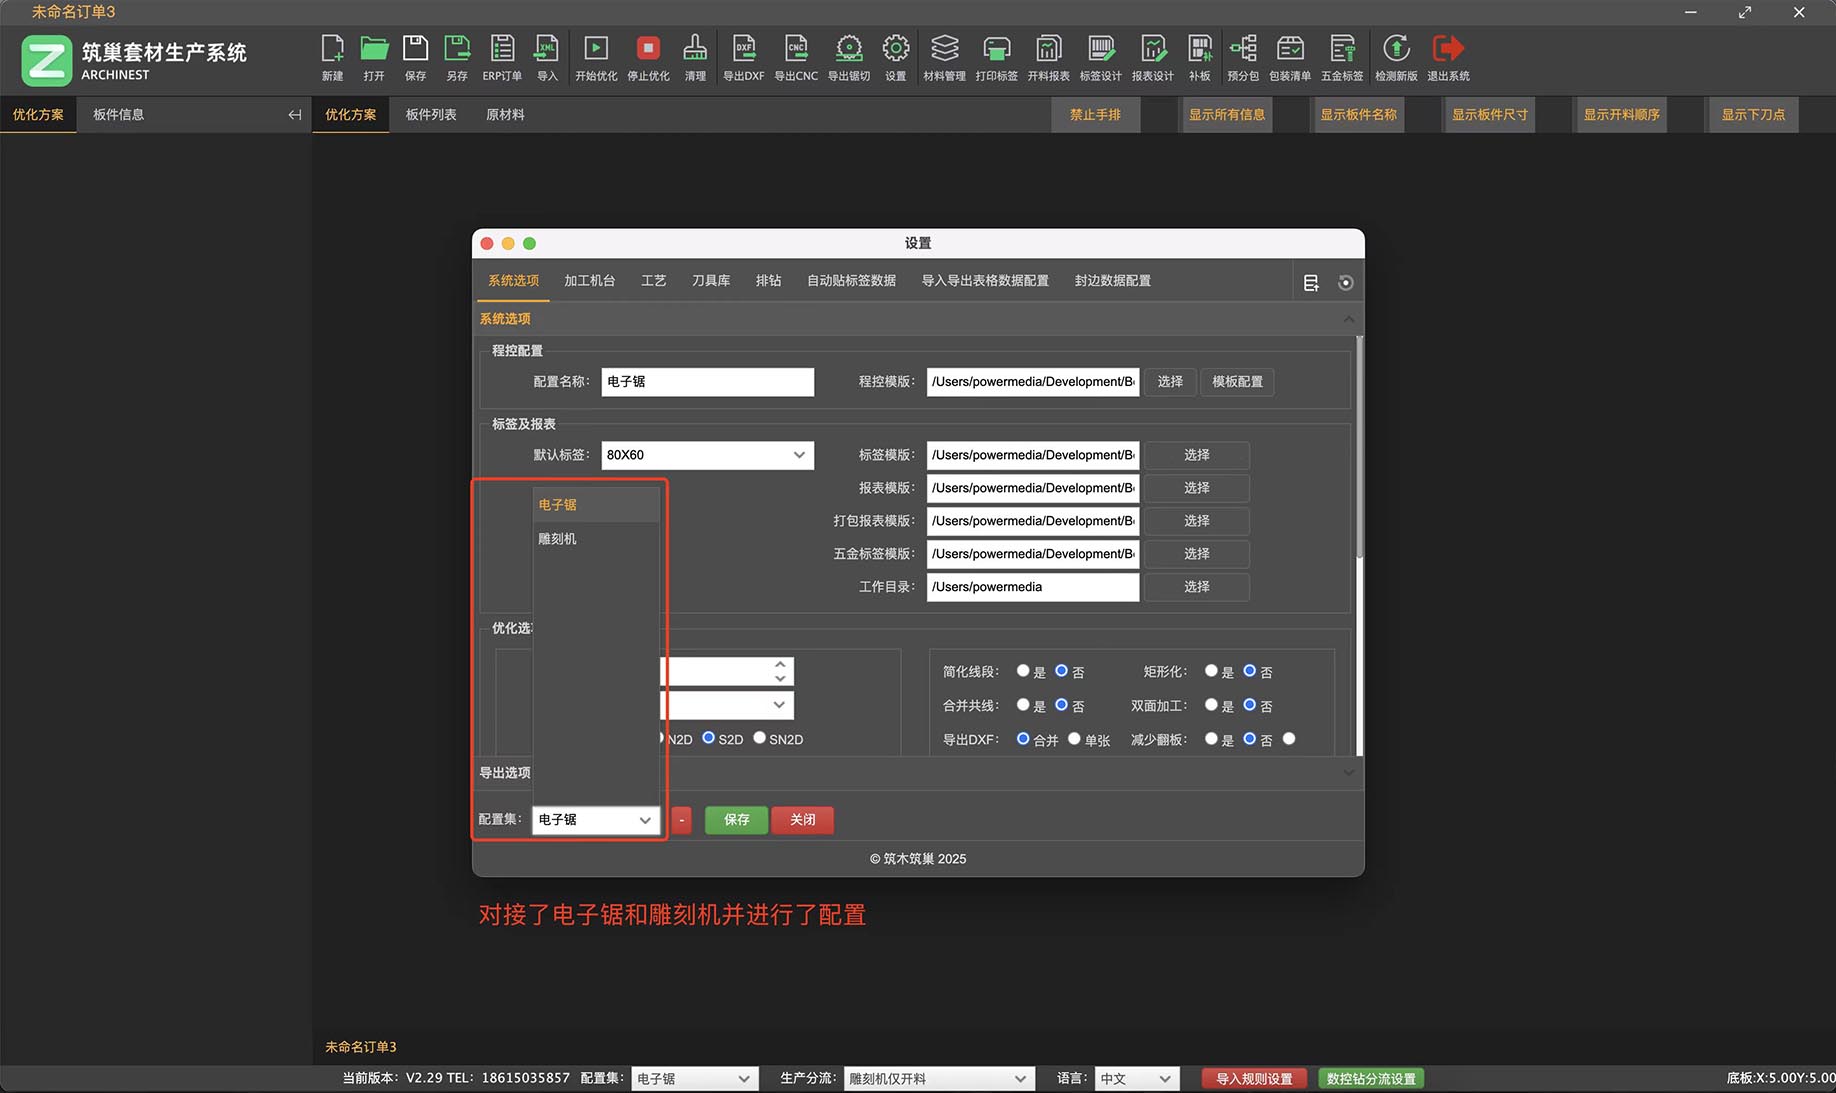Image resolution: width=1836 pixels, height=1093 pixels.
Task: Open the 生产分流 dropdown in status bar
Action: point(937,1078)
